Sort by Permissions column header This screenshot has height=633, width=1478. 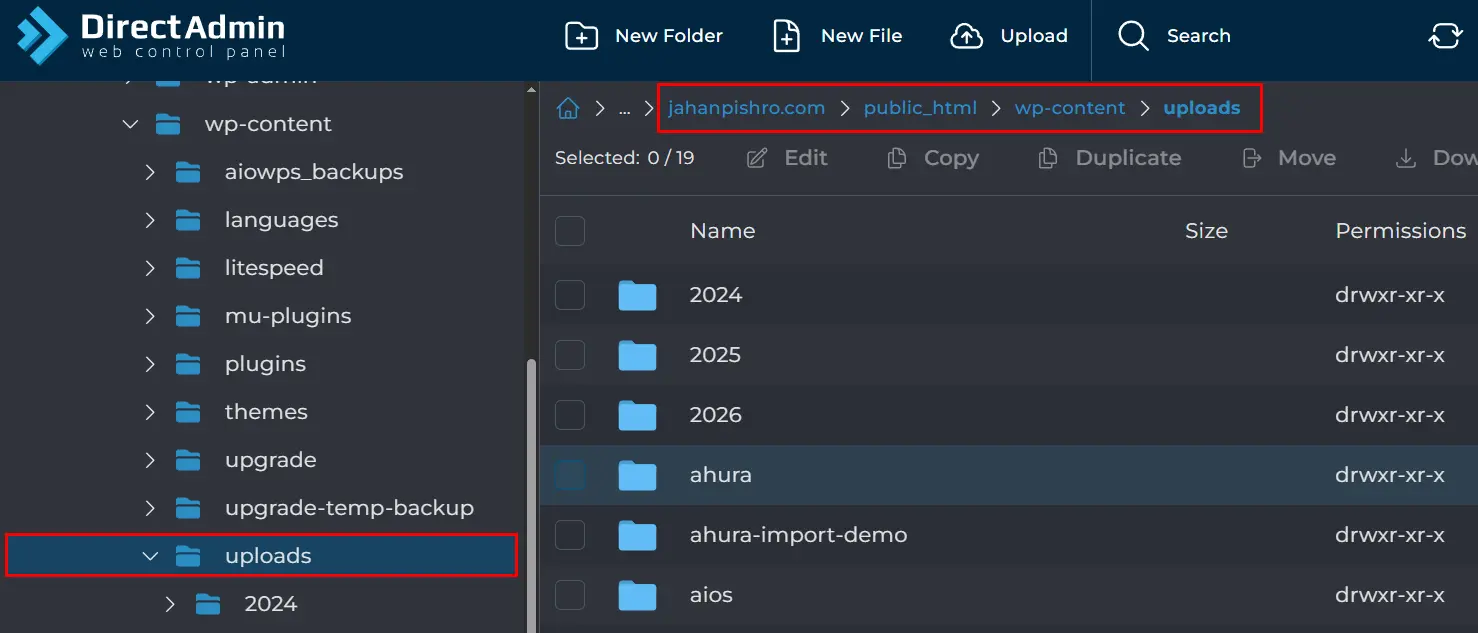coord(1400,231)
